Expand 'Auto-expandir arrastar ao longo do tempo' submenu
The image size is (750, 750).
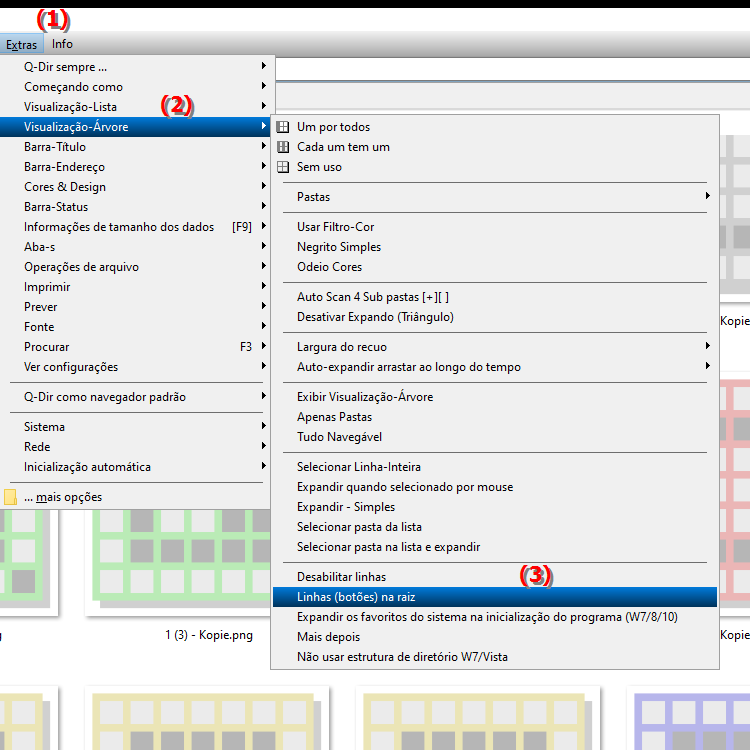click(495, 367)
